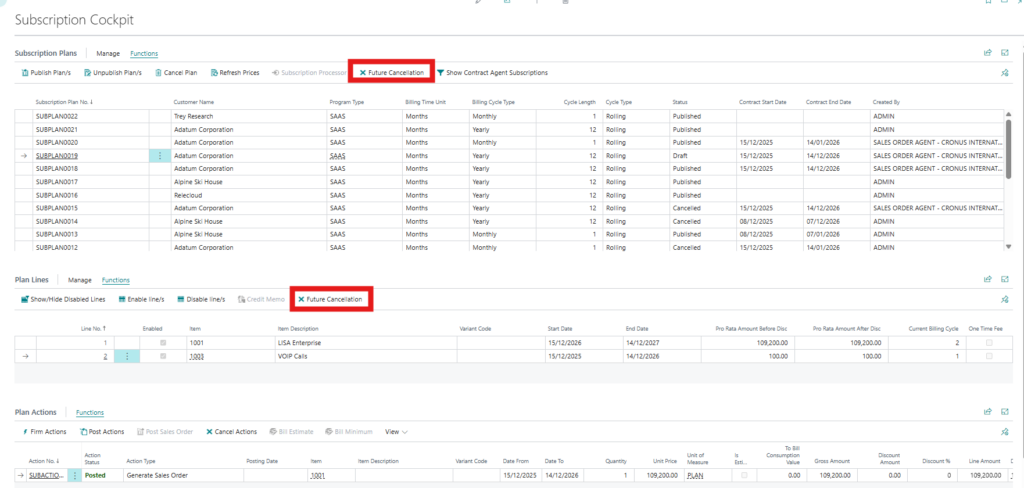Click Unpublish Plan/s in Subscription Plans toolbar
1024x488 pixels.
(113, 72)
